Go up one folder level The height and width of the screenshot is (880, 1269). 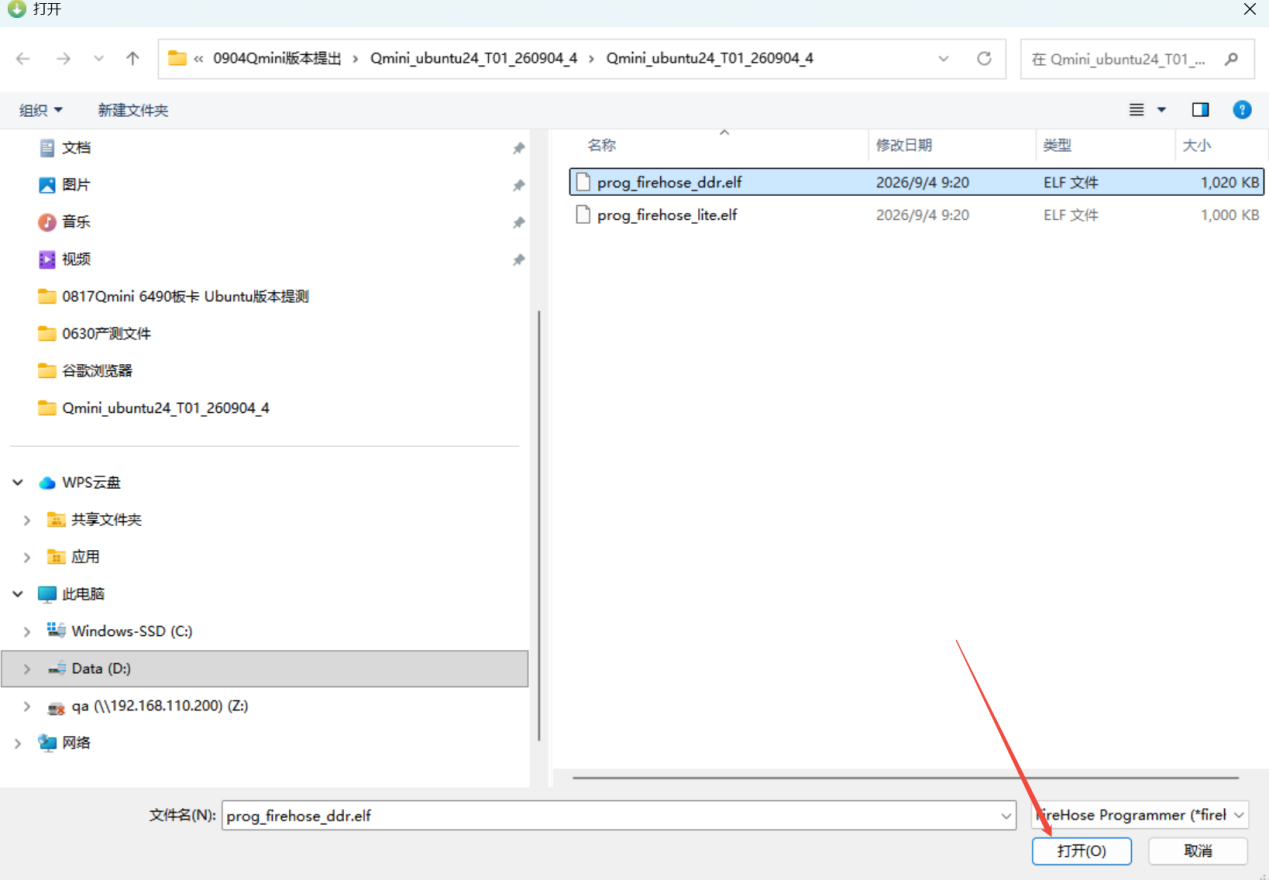coord(132,59)
